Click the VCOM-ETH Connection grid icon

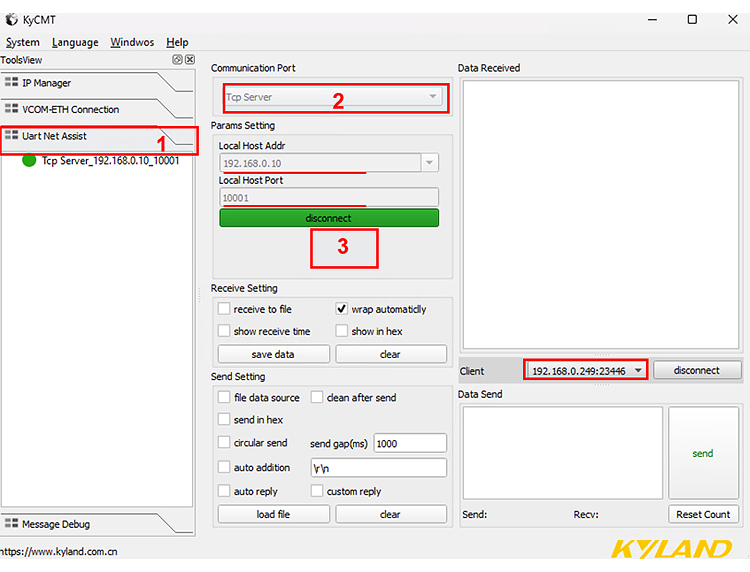[x=11, y=109]
